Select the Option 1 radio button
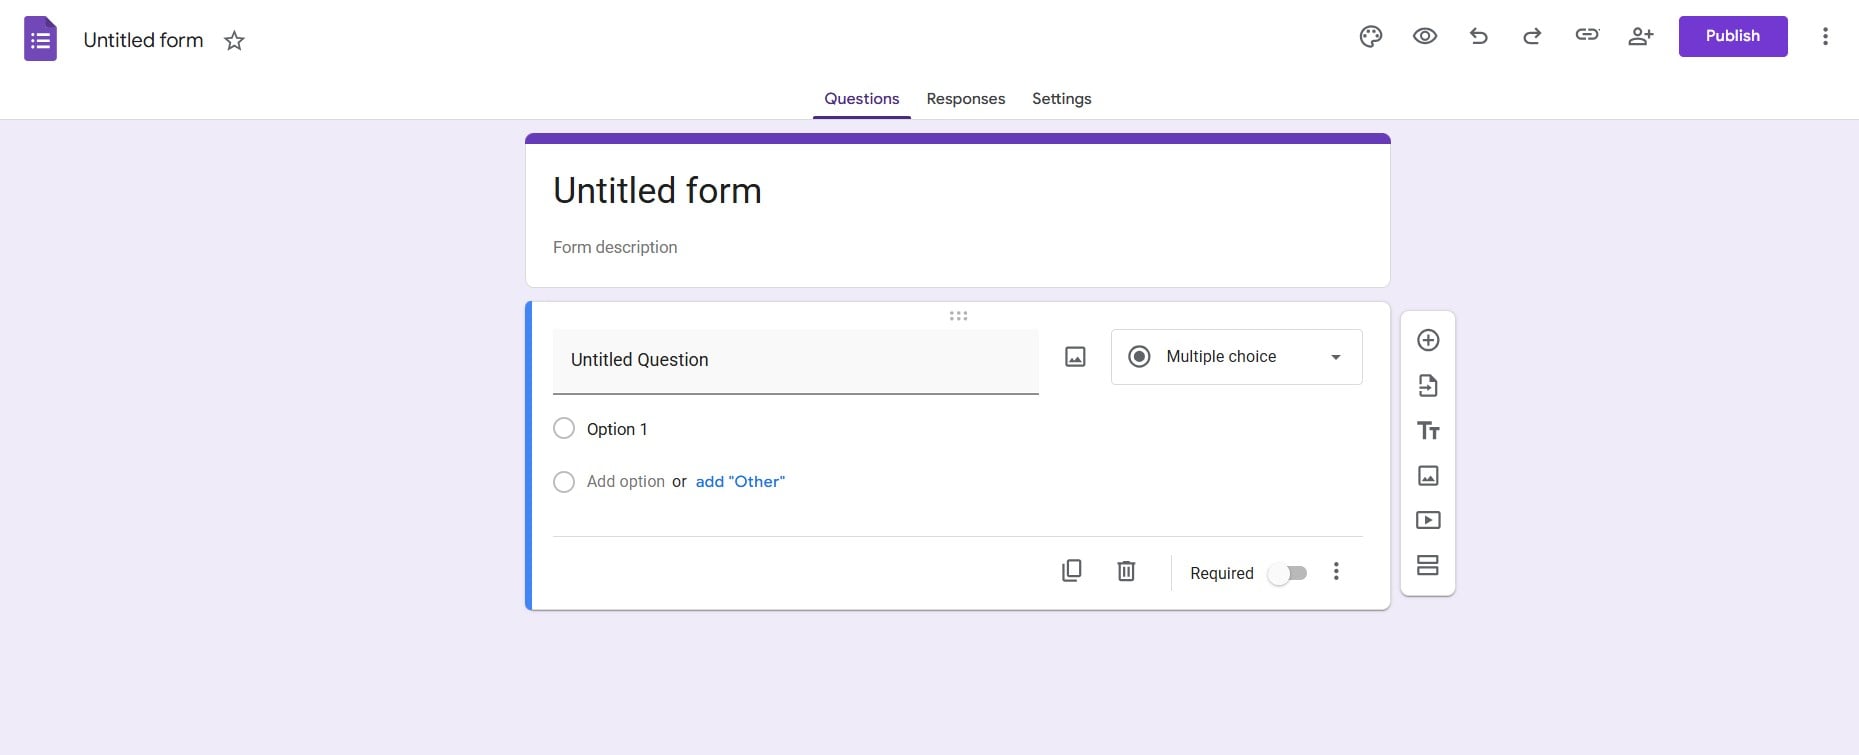 tap(564, 429)
